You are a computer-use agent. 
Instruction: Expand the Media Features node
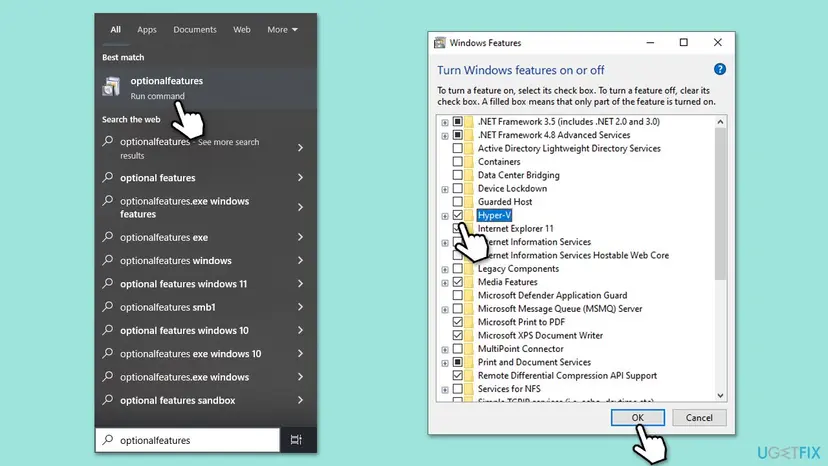click(445, 283)
